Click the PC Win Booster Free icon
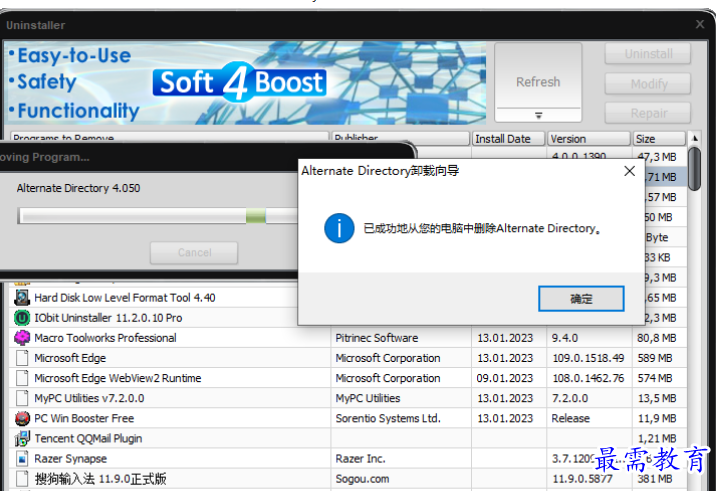This screenshot has width=716, height=491. click(x=22, y=418)
